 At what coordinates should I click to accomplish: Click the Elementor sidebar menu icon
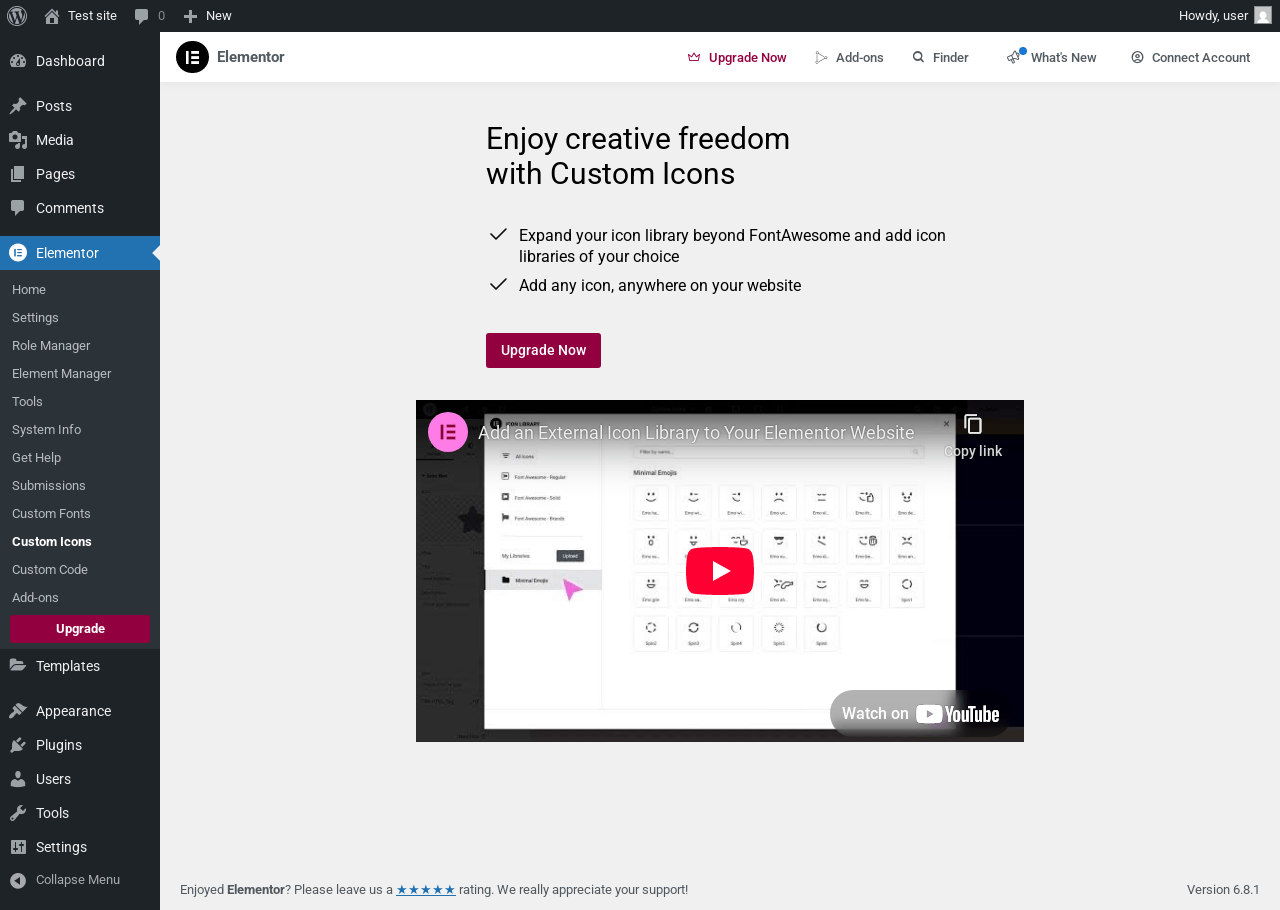click(x=18, y=253)
